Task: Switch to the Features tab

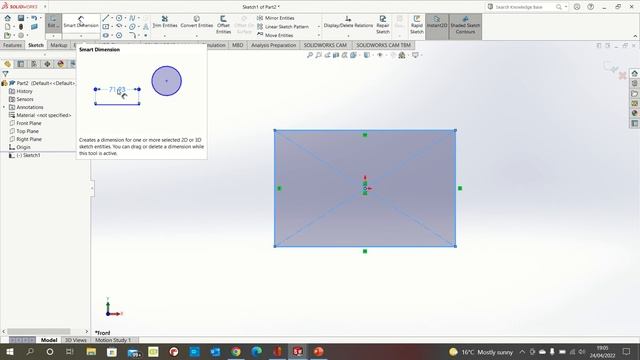Action: [12, 45]
